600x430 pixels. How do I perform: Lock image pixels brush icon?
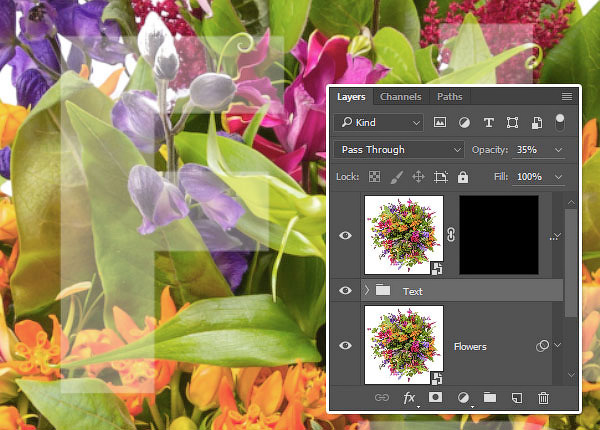click(396, 177)
